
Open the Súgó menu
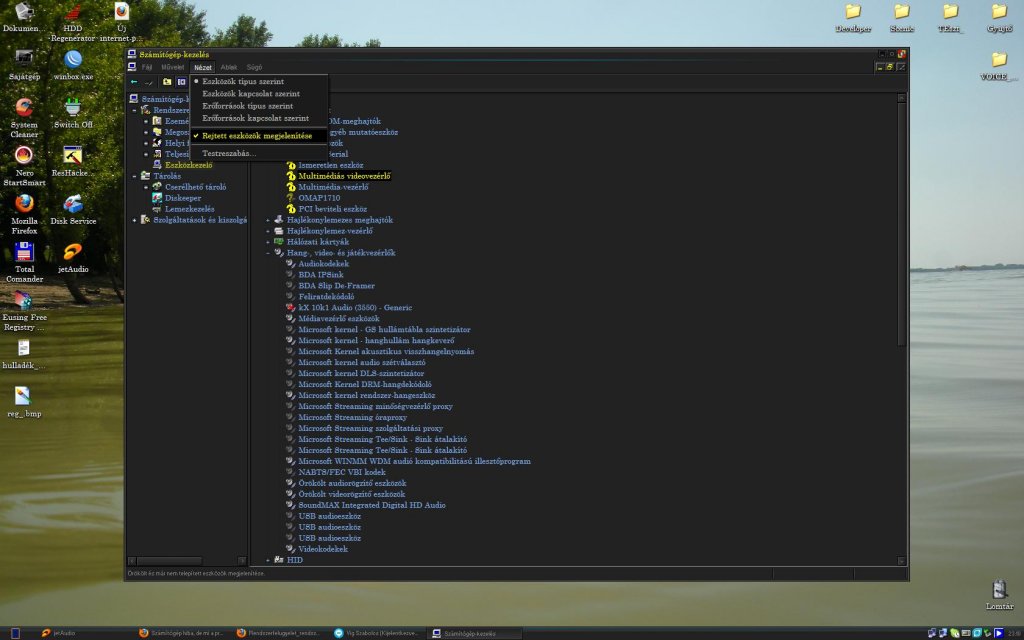pos(254,67)
